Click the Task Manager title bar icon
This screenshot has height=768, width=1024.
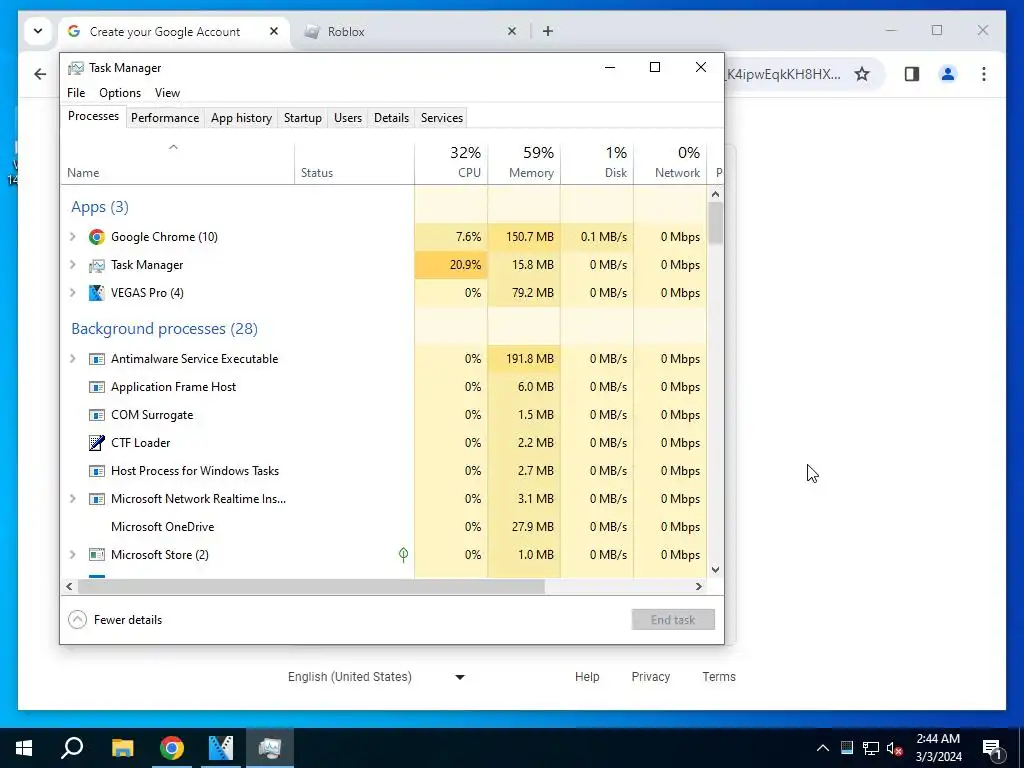pos(76,68)
